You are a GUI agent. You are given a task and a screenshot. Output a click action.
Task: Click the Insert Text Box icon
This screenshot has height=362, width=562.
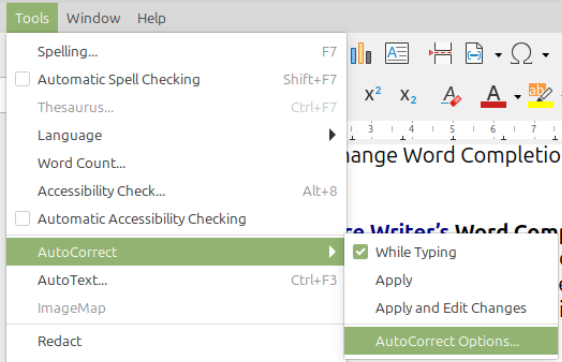click(396, 53)
